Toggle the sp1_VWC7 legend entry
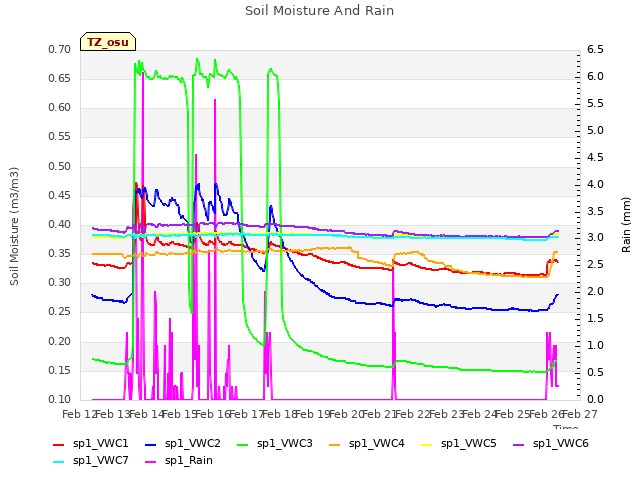 click(91, 461)
